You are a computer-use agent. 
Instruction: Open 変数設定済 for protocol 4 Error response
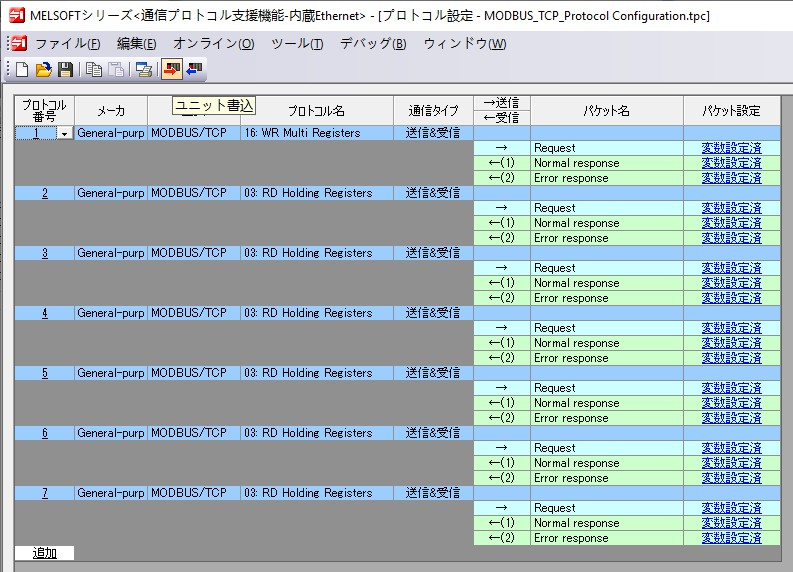(731, 358)
